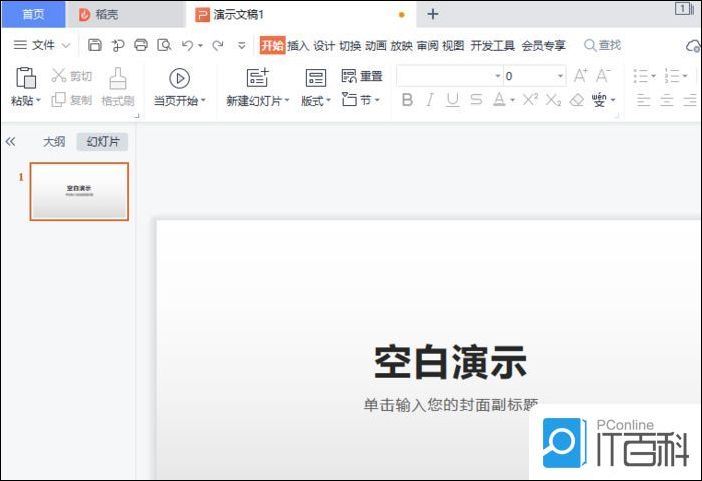Redo the last action
The height and width of the screenshot is (481, 702).
(218, 45)
